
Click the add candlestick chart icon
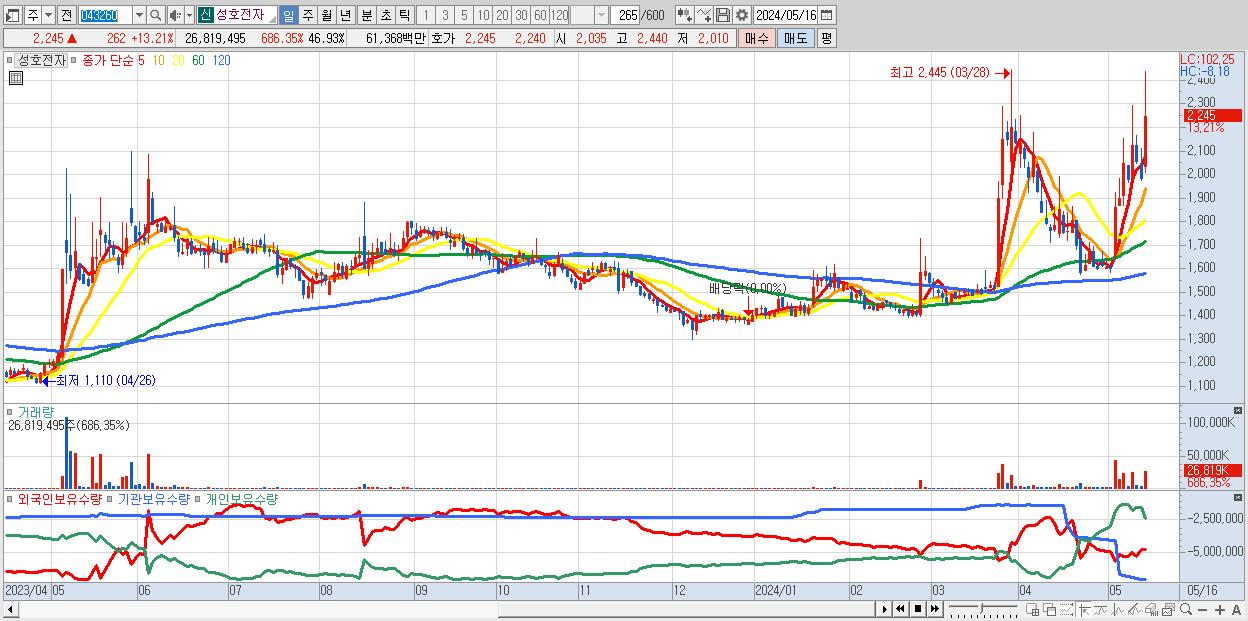click(x=684, y=16)
